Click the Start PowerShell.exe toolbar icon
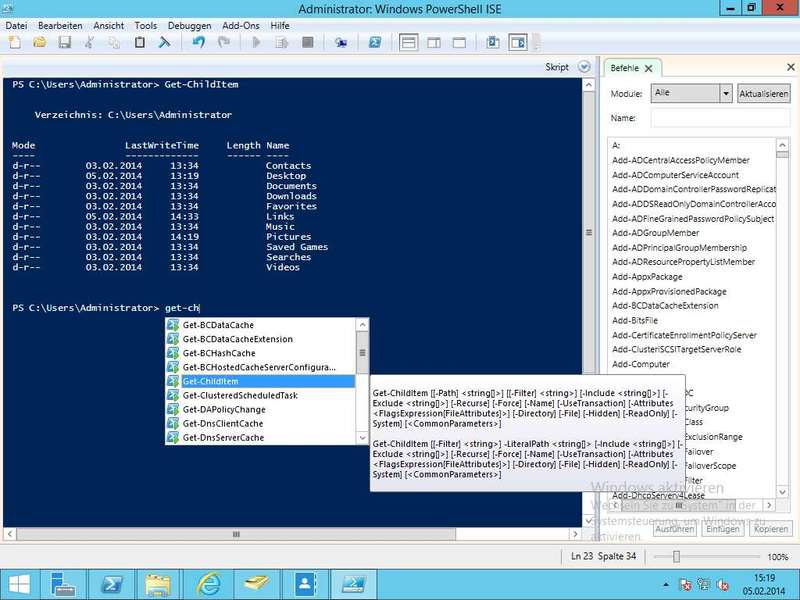 375,43
